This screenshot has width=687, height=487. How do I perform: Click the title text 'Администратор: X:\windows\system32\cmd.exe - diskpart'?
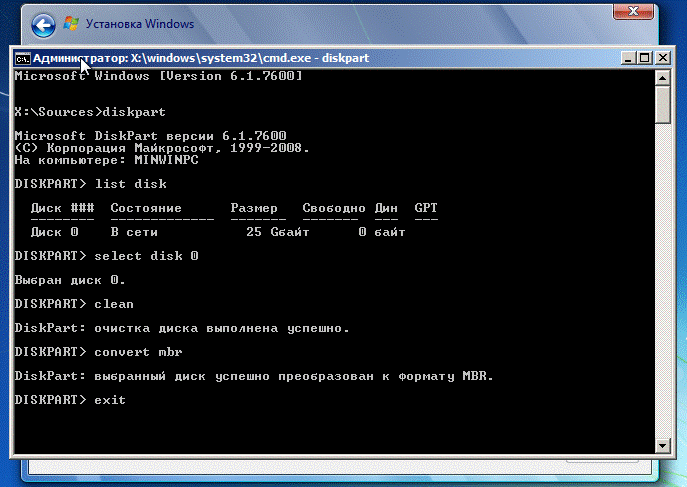click(x=201, y=58)
